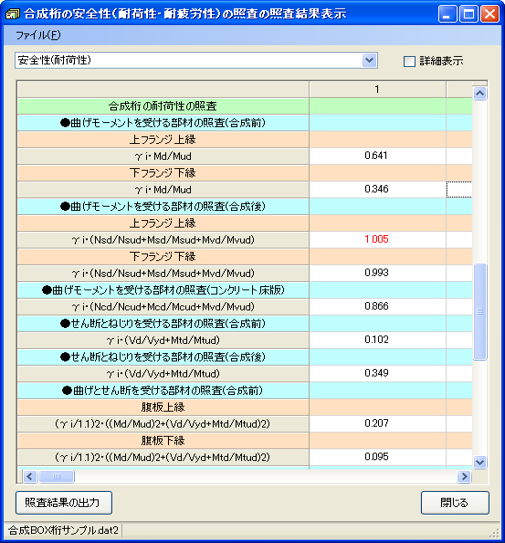This screenshot has width=505, height=543.
Task: Select the red 1.005 value cell
Action: point(377,239)
